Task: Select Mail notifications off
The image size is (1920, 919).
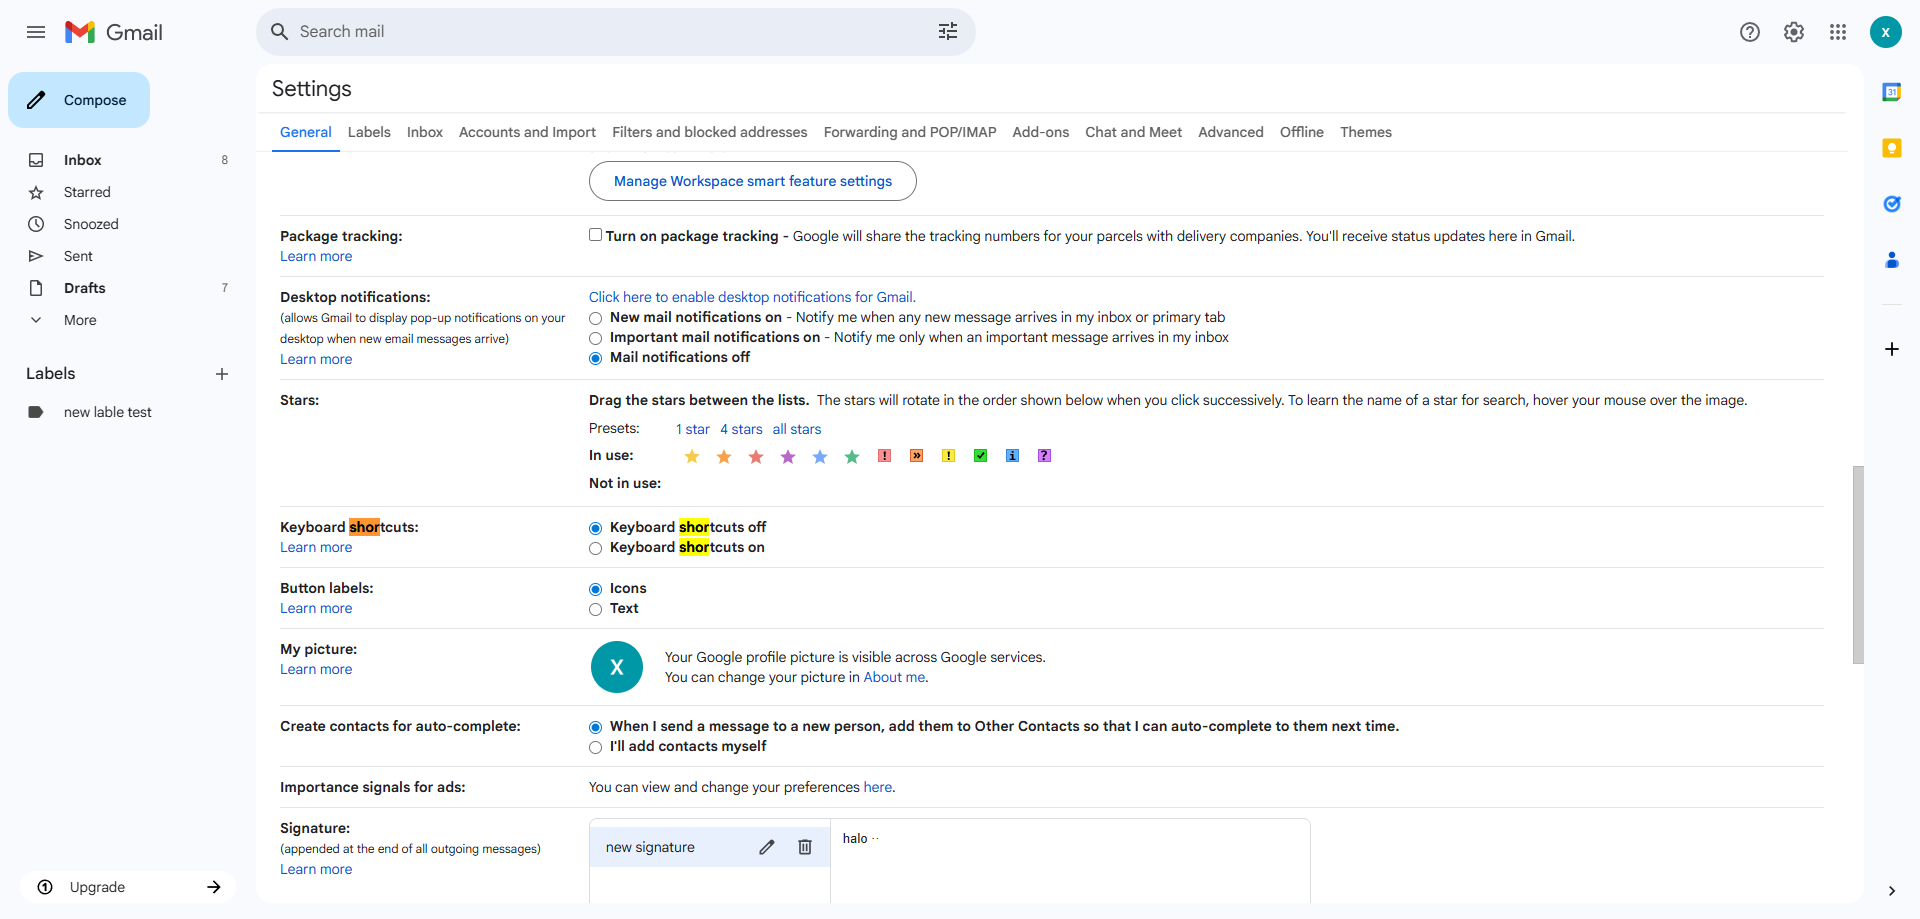Action: click(596, 358)
